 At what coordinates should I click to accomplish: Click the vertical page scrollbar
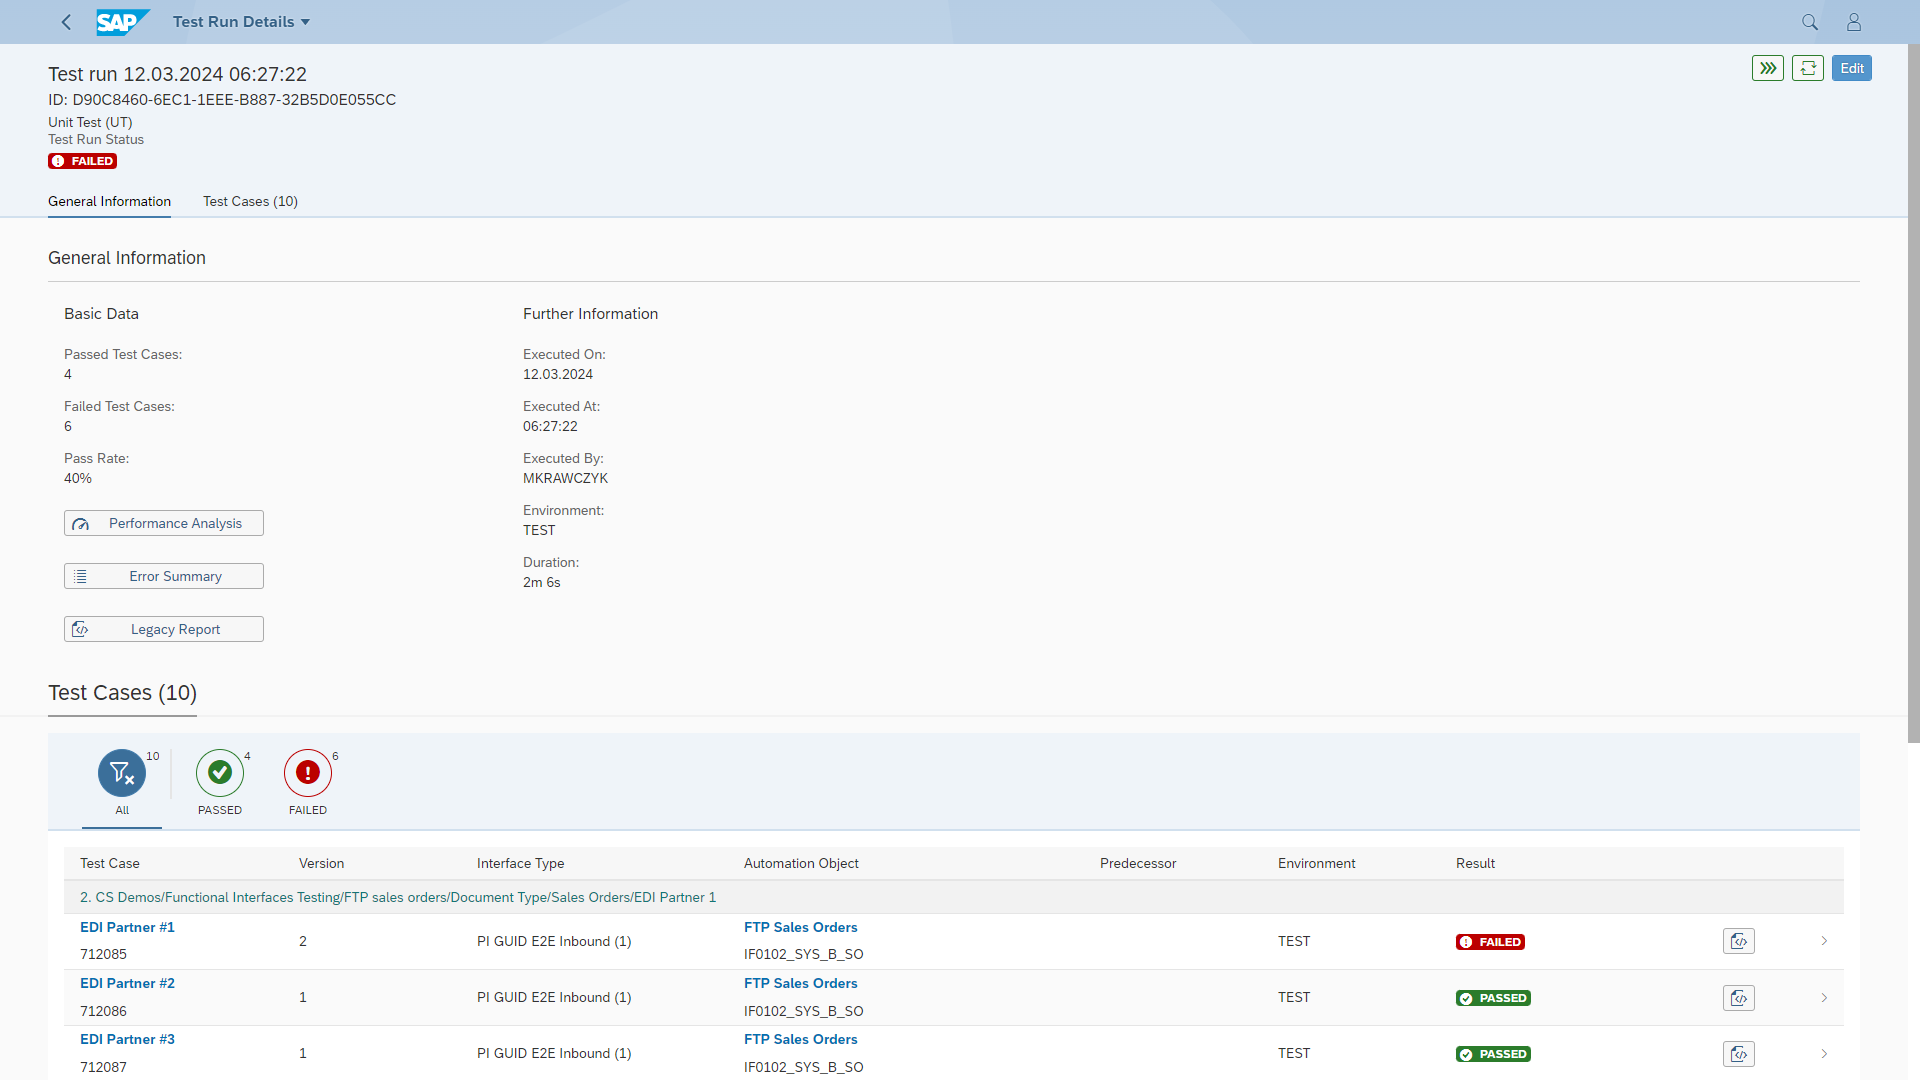[x=1913, y=400]
